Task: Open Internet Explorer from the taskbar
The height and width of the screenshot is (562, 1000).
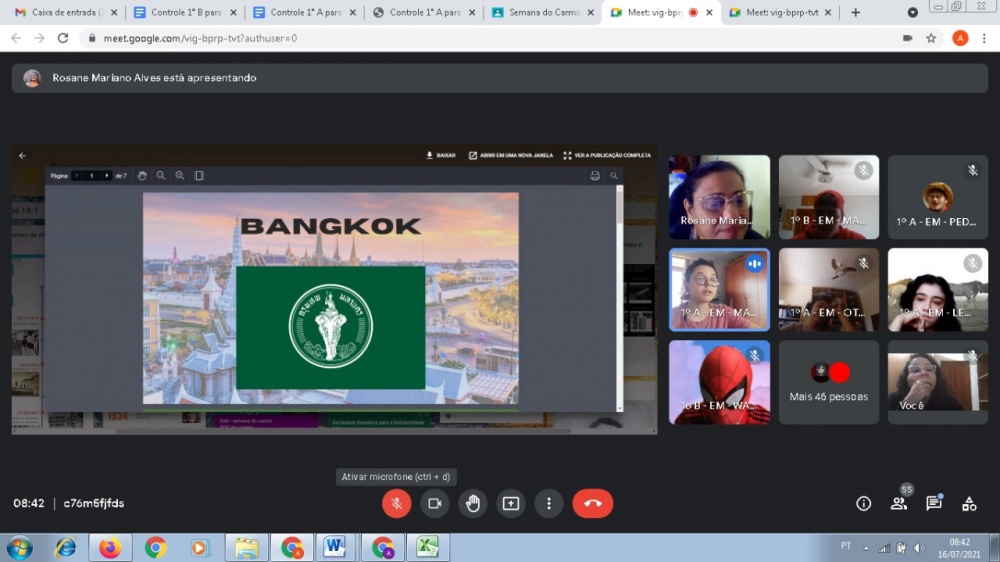Action: (x=65, y=548)
